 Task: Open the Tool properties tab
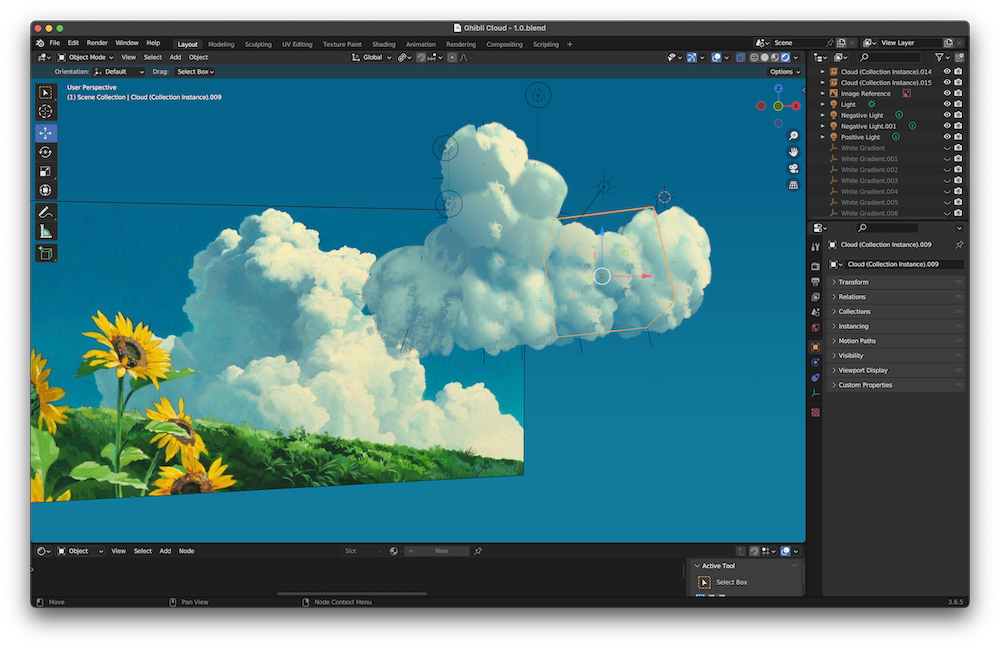815,247
